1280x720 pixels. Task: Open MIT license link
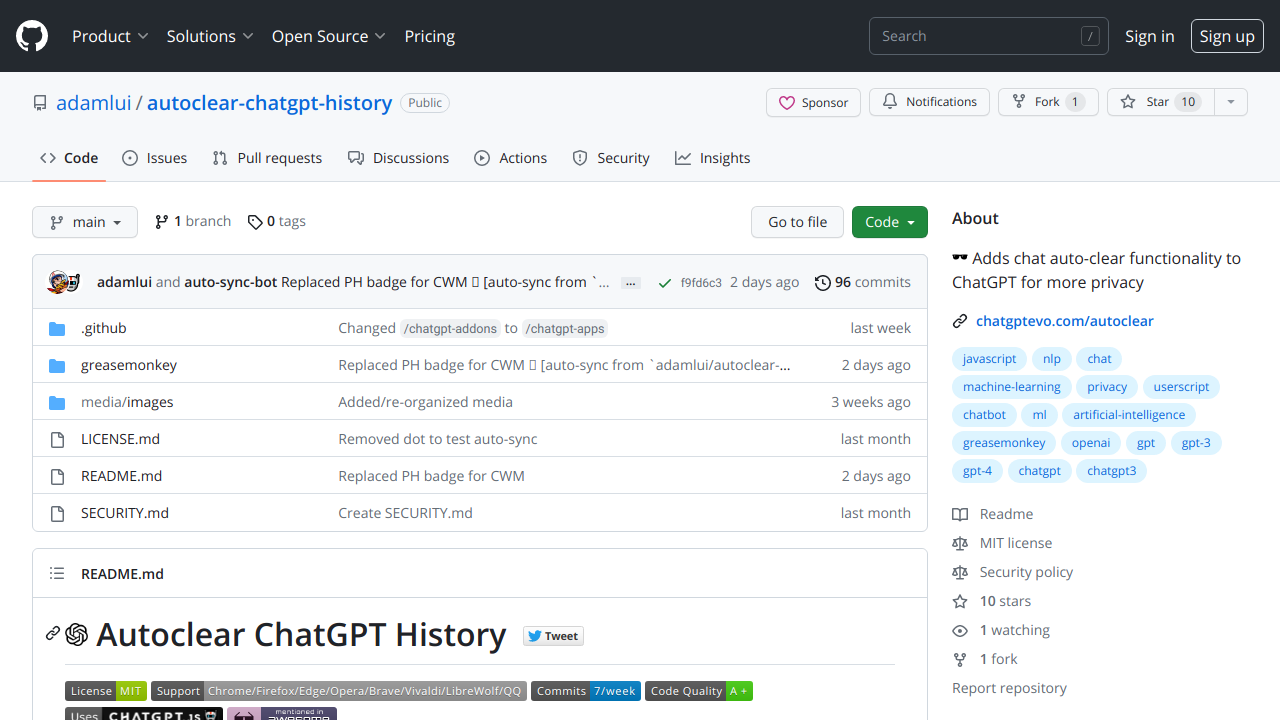(1002, 543)
